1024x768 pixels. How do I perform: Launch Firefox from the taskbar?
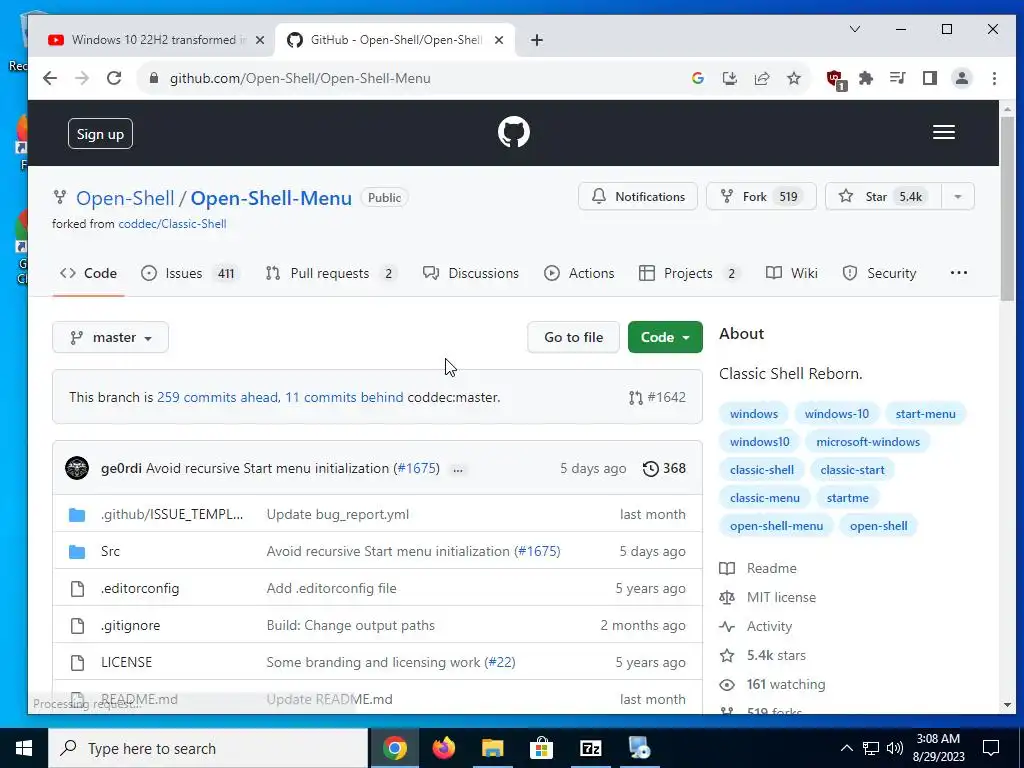click(444, 748)
